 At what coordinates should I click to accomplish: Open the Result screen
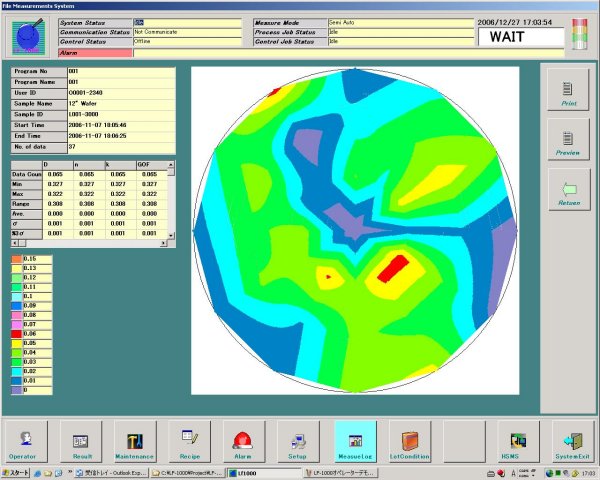[x=81, y=441]
